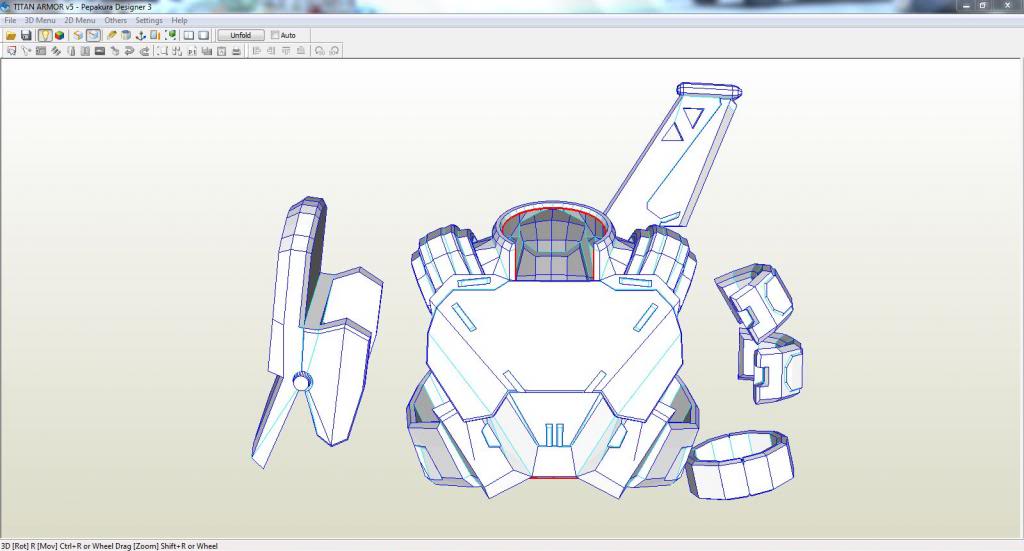Click the P1 page number icon

(192, 51)
